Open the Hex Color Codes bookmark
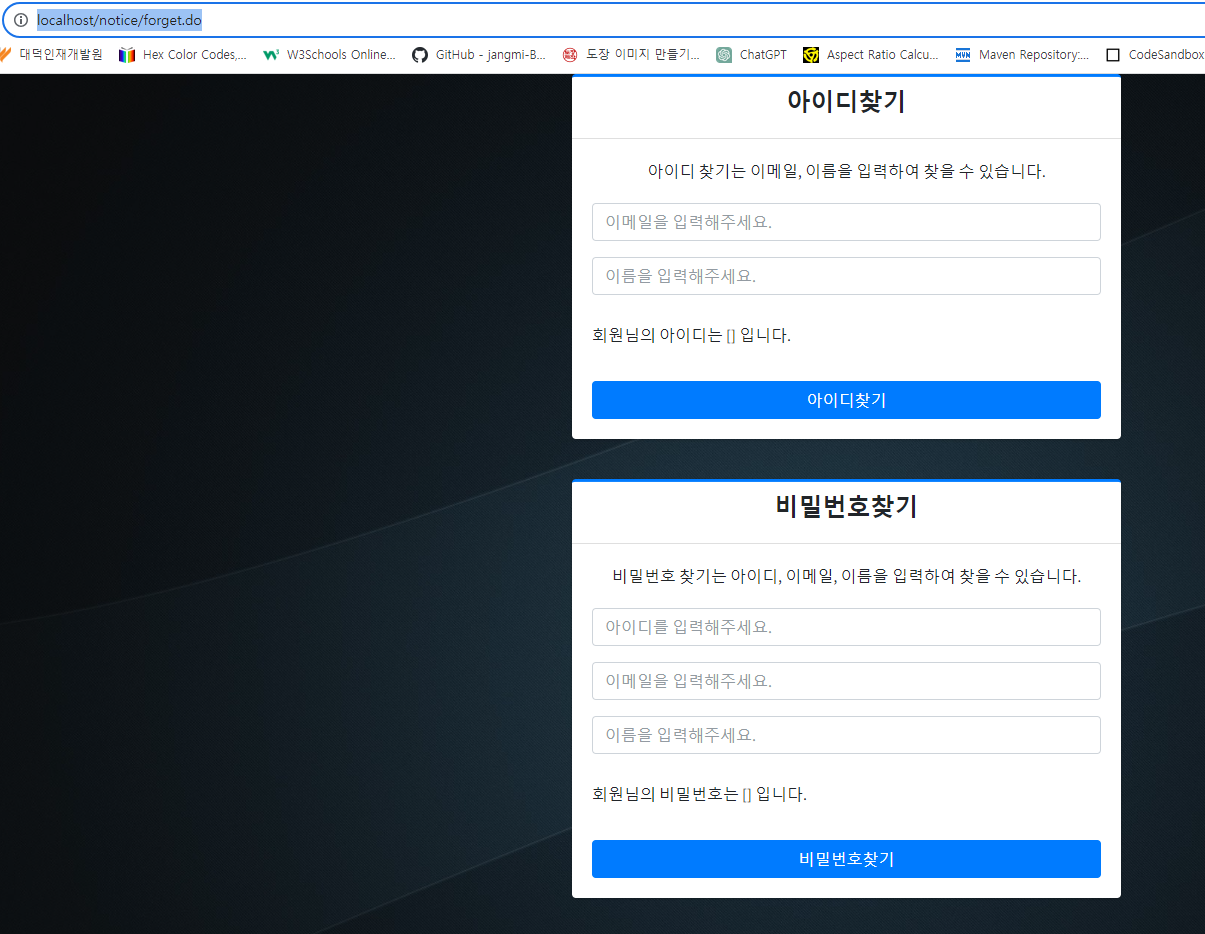Viewport: 1205px width, 934px height. 183,55
